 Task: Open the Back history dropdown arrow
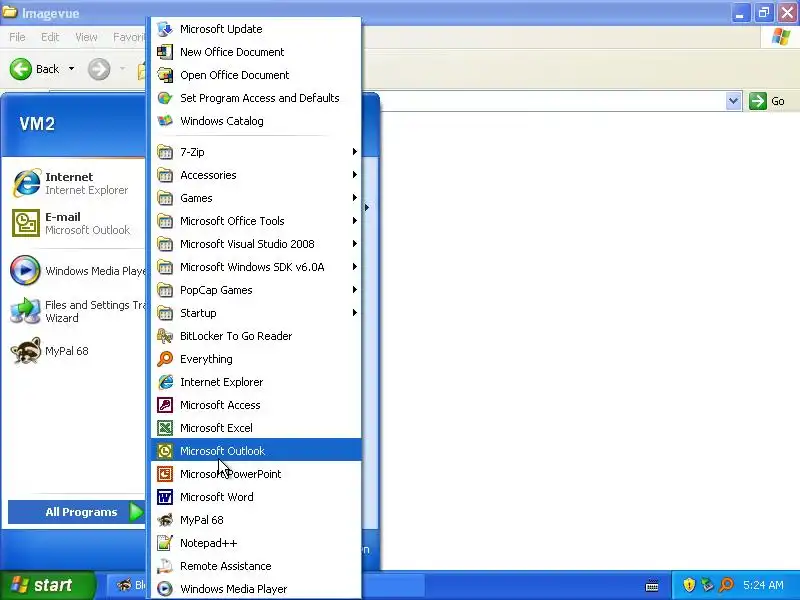71,68
